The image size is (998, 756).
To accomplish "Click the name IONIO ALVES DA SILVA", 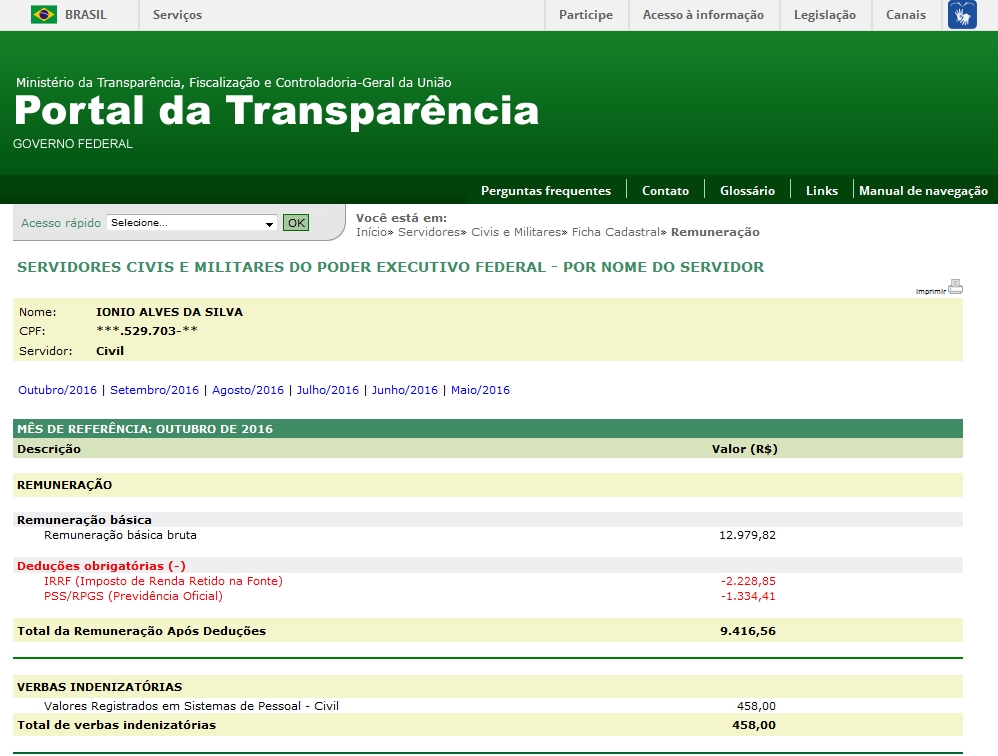I will (x=169, y=312).
